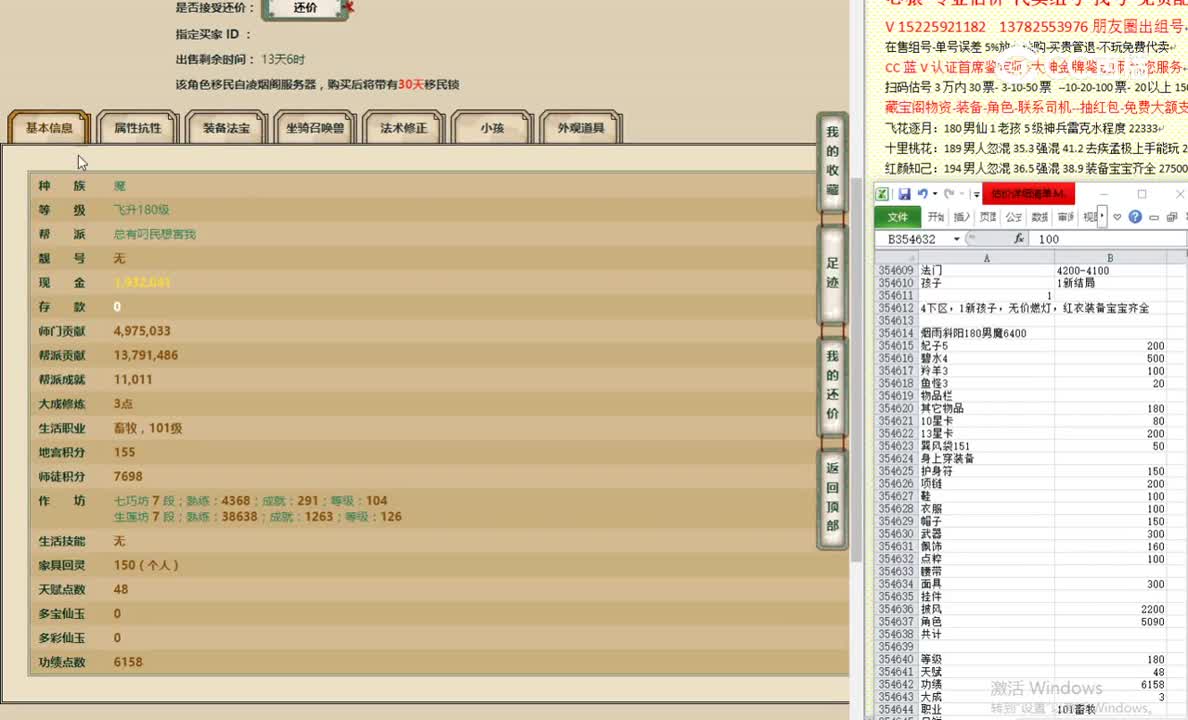Switch to the 装备法宝 tab
The height and width of the screenshot is (720, 1188).
[226, 126]
